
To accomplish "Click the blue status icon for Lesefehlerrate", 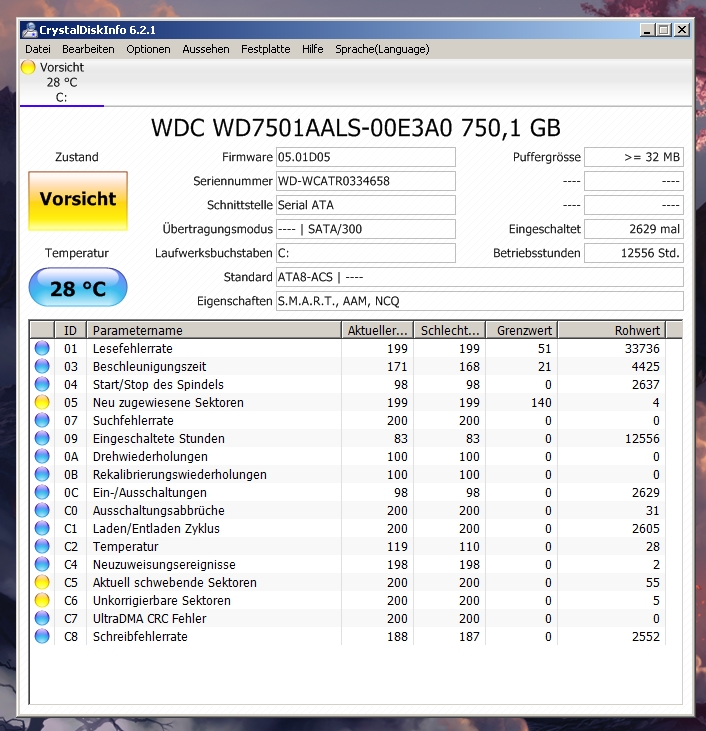I will point(42,348).
